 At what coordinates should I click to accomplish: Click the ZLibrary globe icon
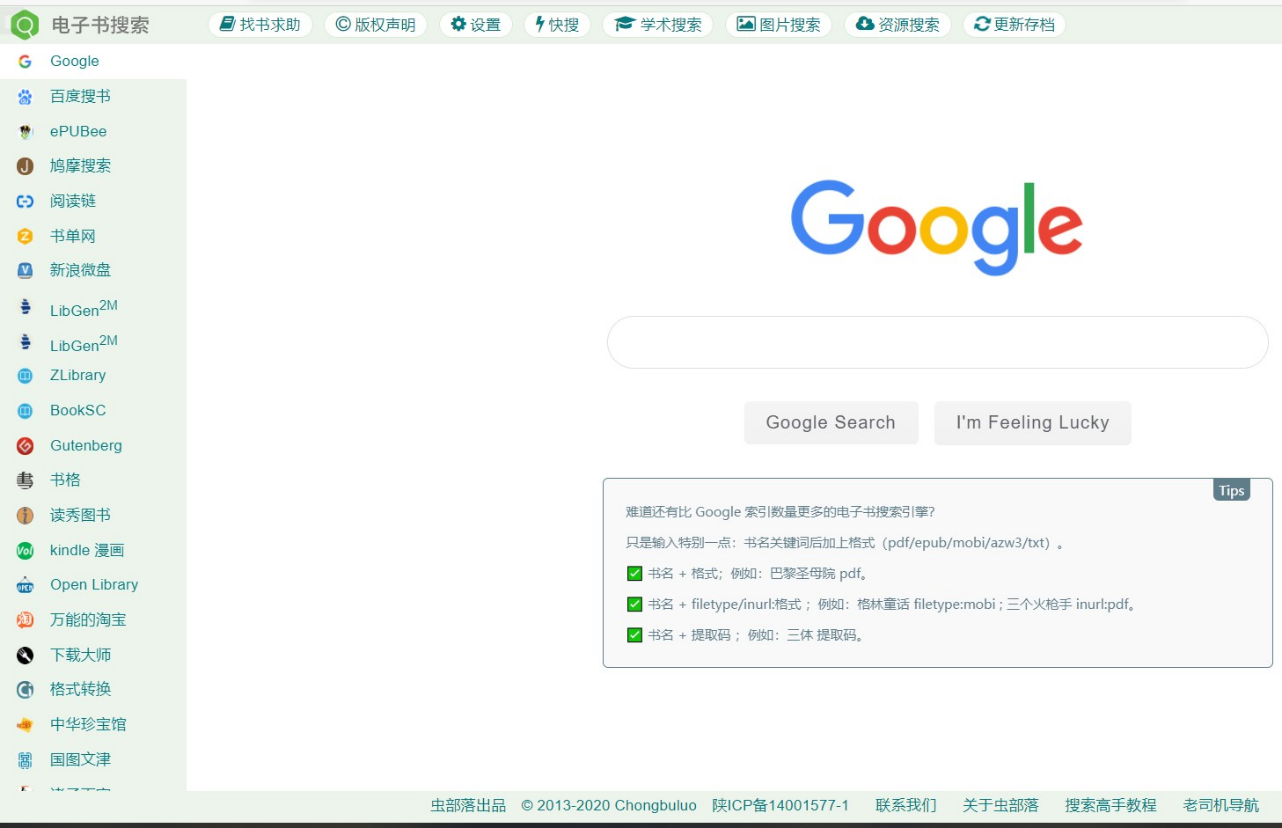pos(25,375)
